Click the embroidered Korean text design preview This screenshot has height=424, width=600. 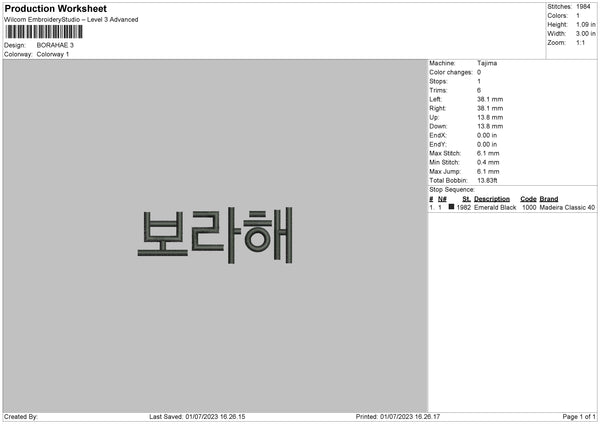[215, 235]
